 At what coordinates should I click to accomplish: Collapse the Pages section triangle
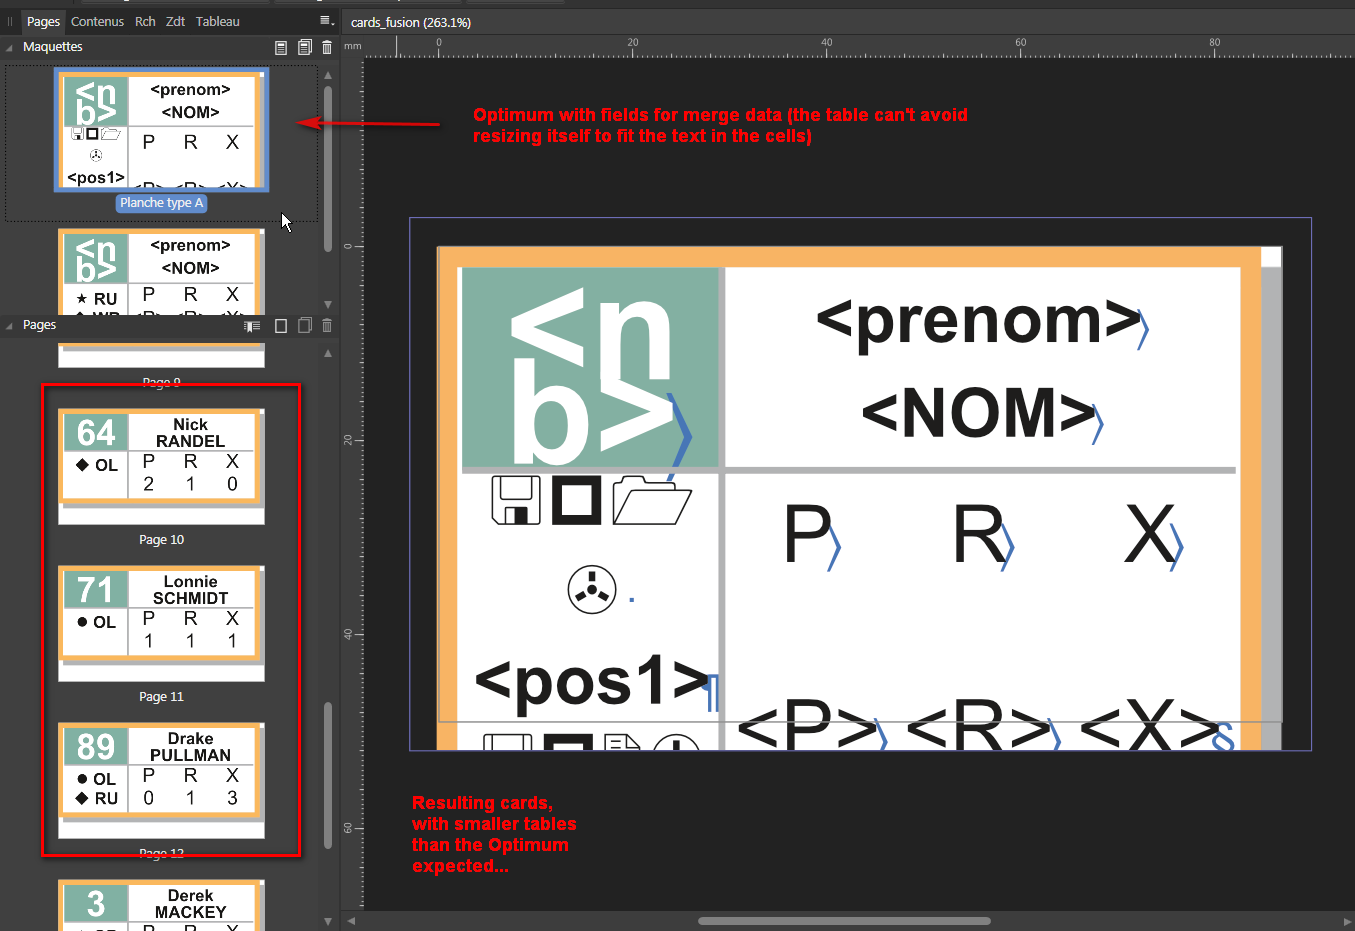click(10, 325)
